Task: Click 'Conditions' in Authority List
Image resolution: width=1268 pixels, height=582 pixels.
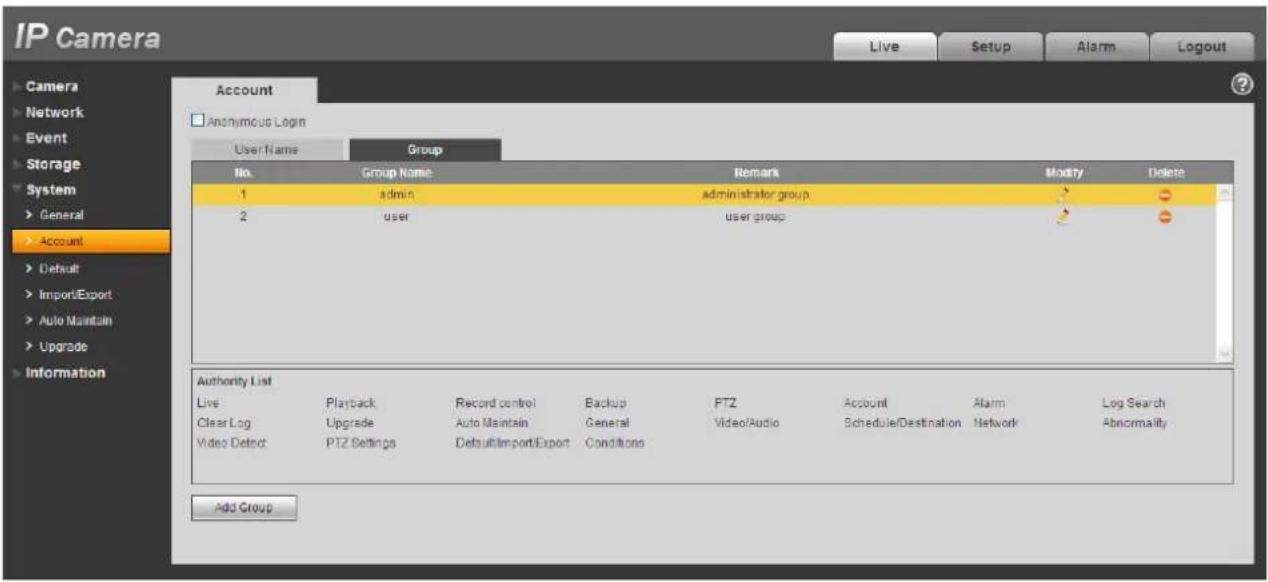Action: point(615,442)
